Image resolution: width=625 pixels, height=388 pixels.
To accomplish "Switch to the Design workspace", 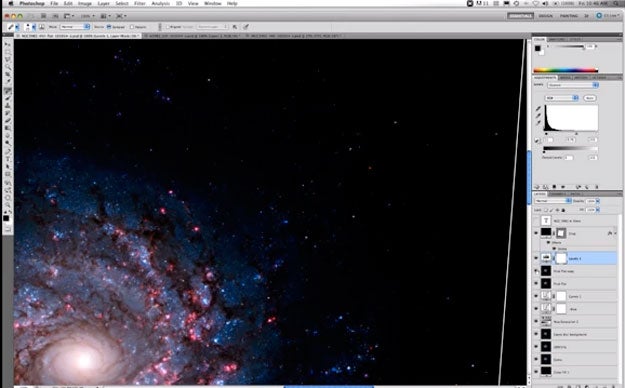I will 546,16.
